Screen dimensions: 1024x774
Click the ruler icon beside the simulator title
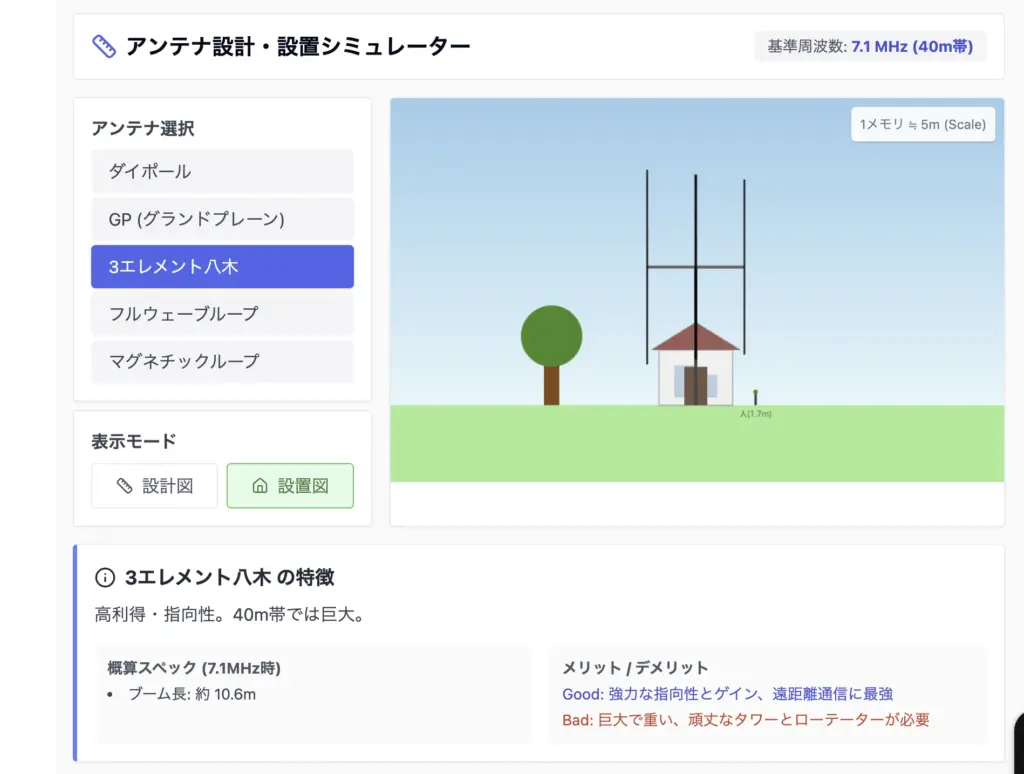coord(104,46)
